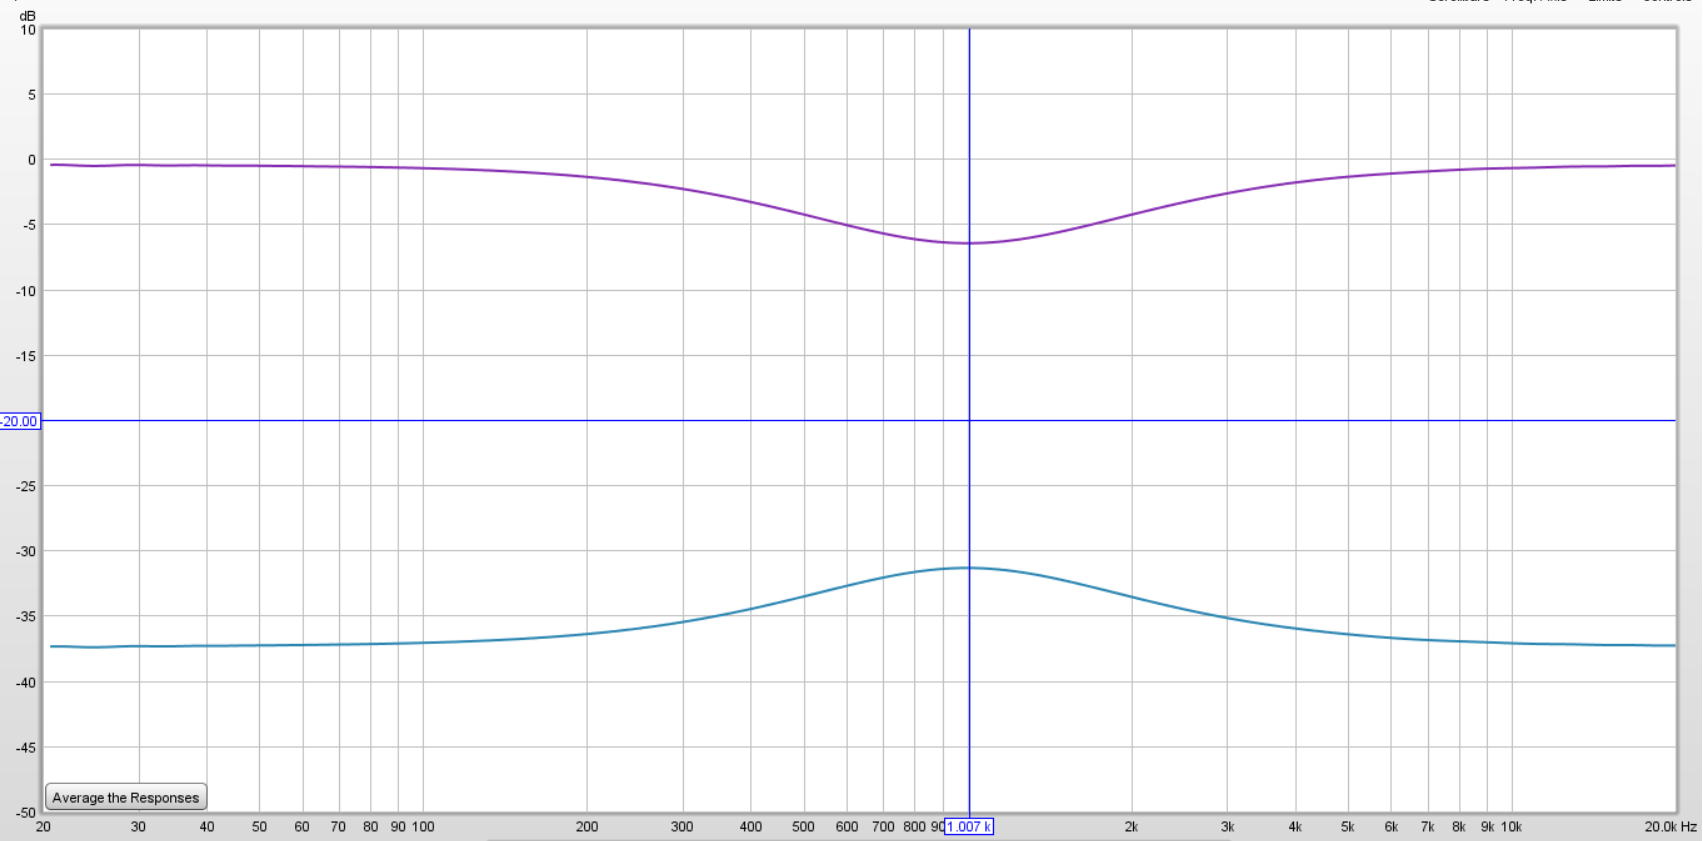This screenshot has height=841, width=1703.
Task: Click the 2k frequency tick label
Action: click(x=1131, y=827)
